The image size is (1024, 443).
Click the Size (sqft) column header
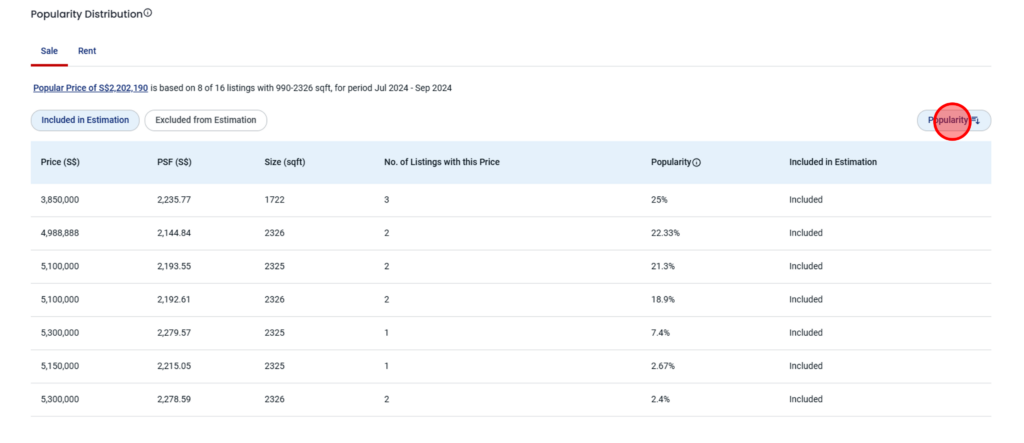pyautogui.click(x=285, y=162)
